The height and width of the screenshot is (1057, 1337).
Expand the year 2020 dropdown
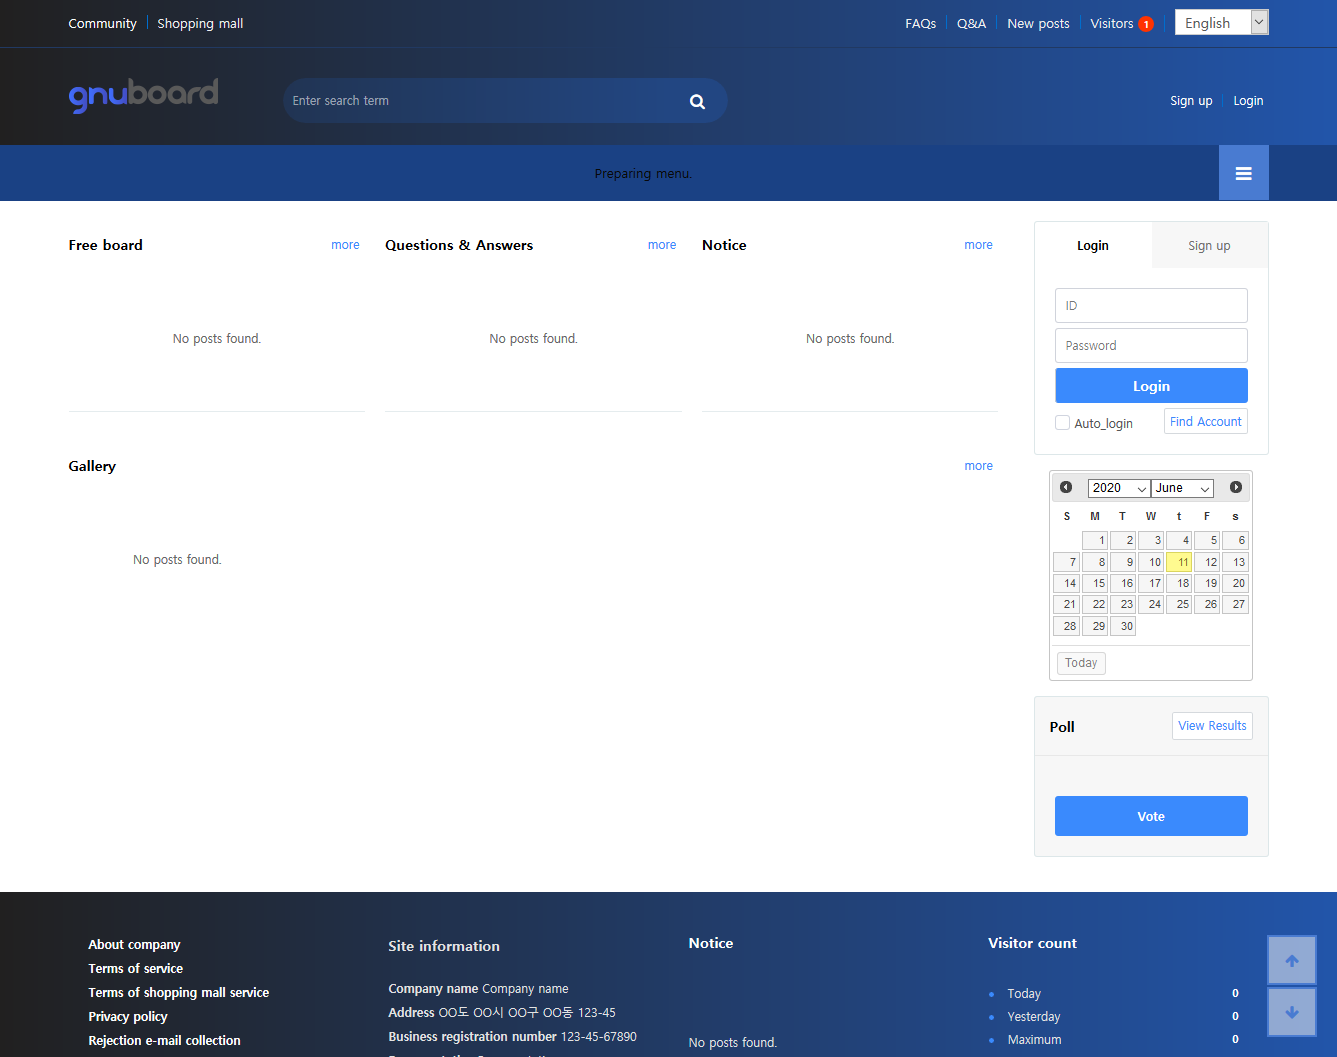click(x=1118, y=488)
